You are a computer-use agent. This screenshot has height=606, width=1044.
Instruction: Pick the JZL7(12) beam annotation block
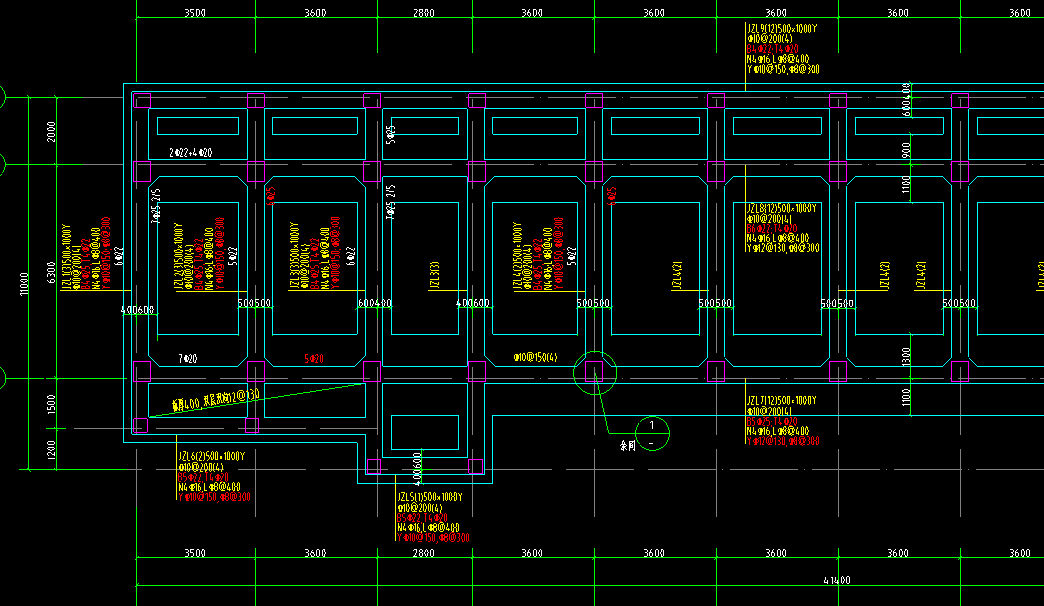tap(783, 420)
